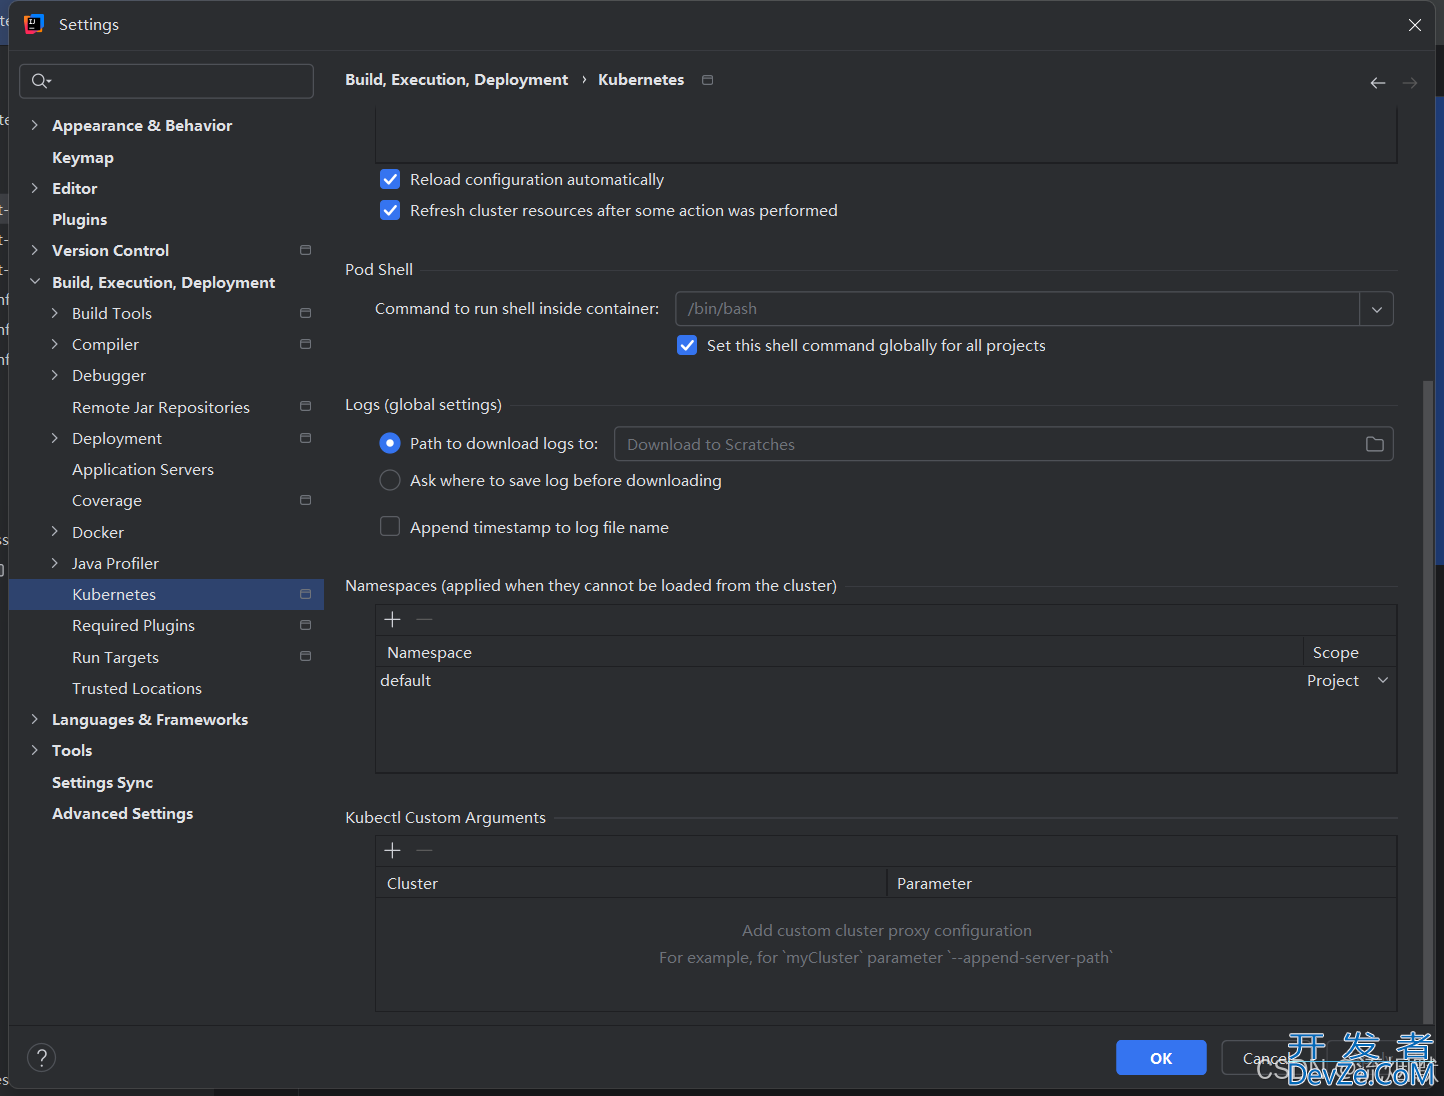The image size is (1444, 1096).
Task: Click project settings icon on Version Control row
Action: pos(306,250)
